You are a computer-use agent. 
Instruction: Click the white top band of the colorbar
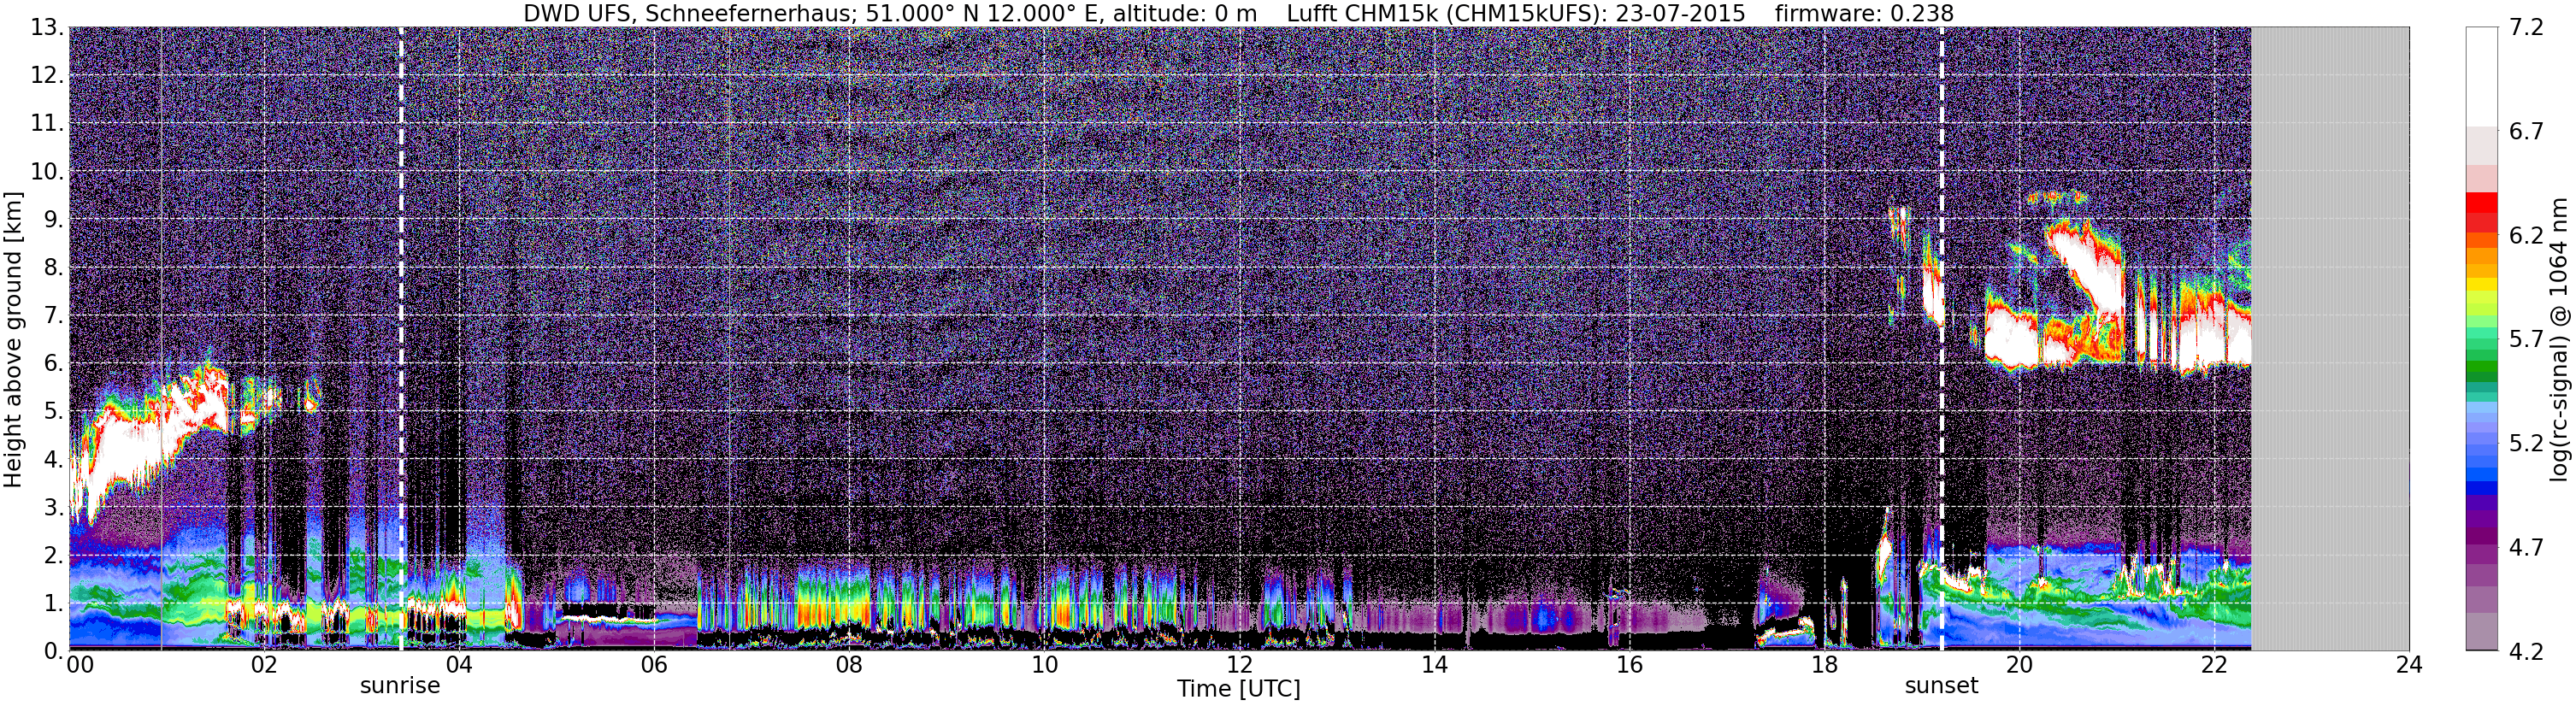pos(2482,77)
